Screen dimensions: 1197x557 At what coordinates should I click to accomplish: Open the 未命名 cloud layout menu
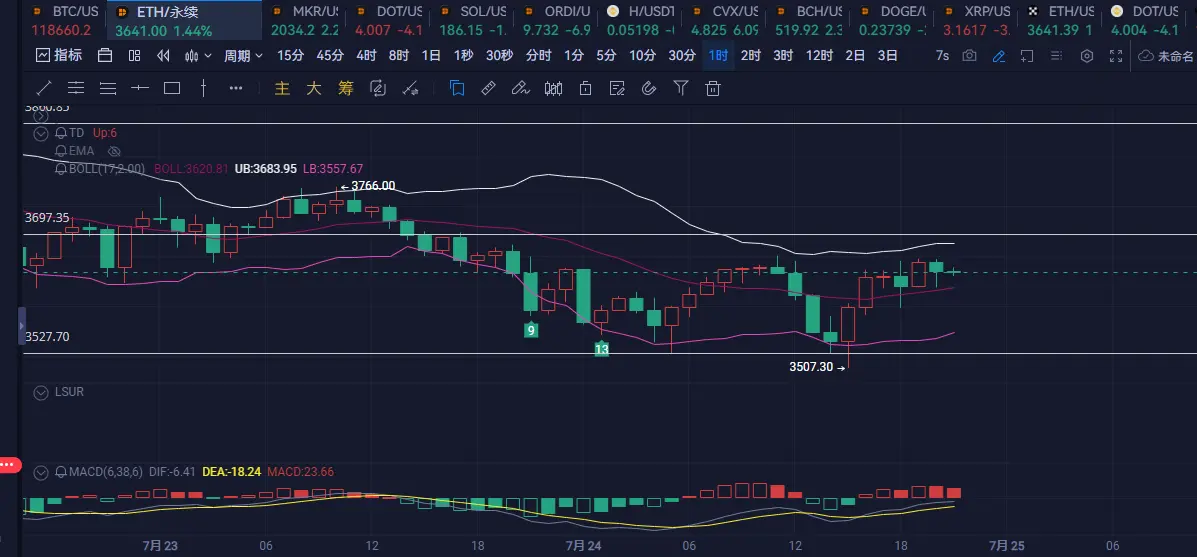(x=1166, y=56)
